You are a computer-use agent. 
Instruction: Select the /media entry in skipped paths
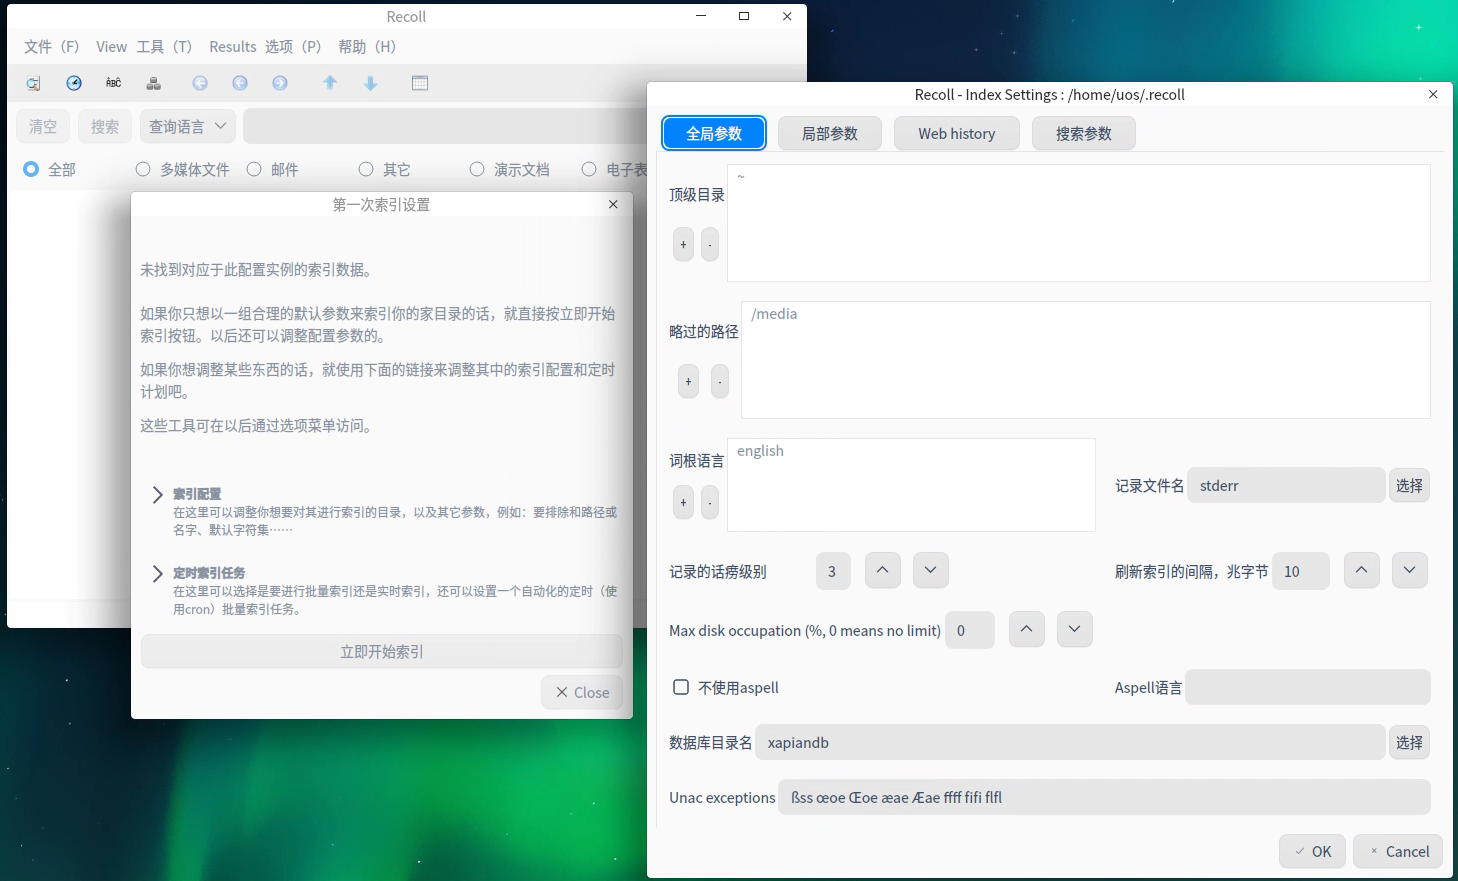774,314
